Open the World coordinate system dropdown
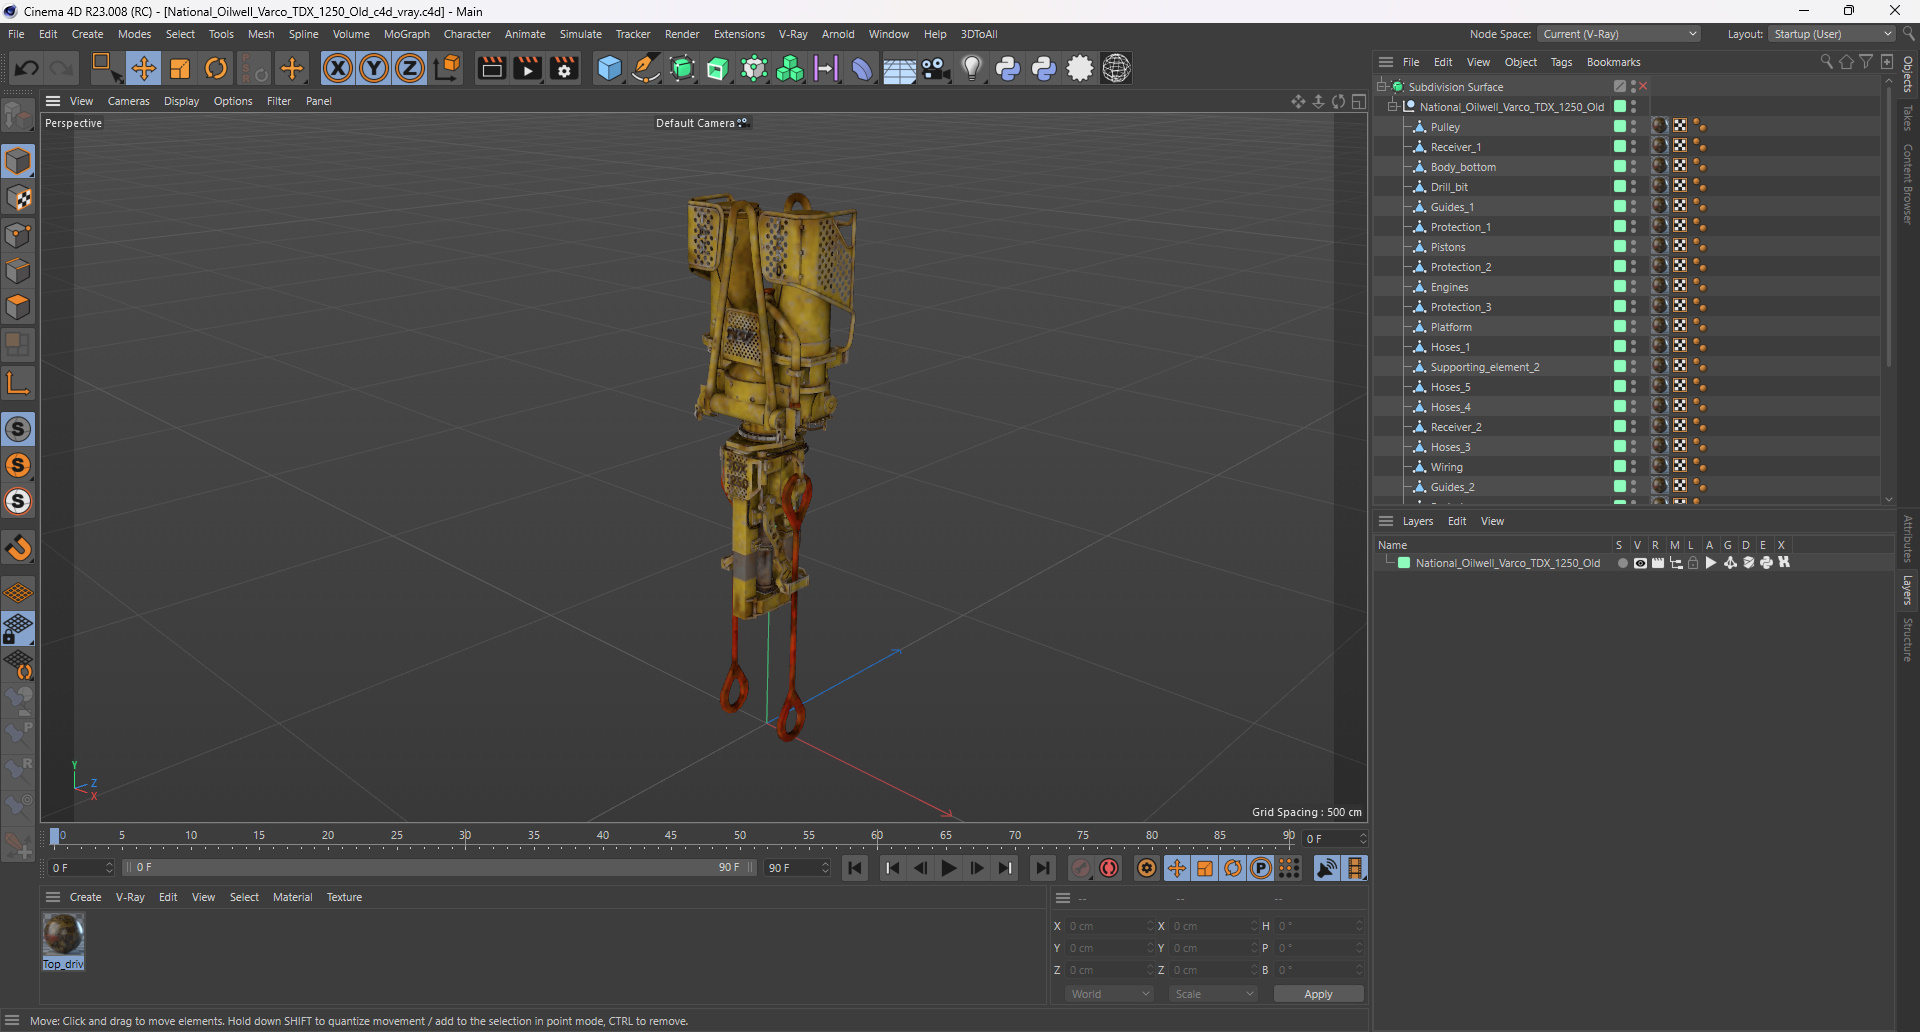 tap(1109, 994)
